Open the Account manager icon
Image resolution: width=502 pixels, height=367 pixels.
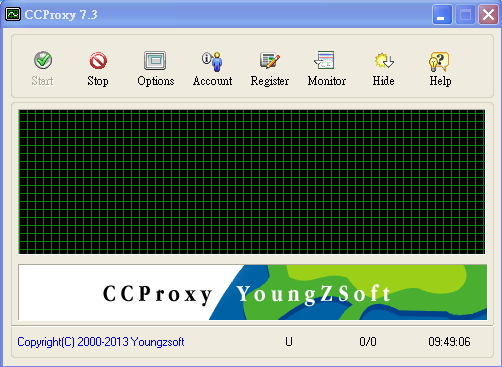tap(212, 61)
